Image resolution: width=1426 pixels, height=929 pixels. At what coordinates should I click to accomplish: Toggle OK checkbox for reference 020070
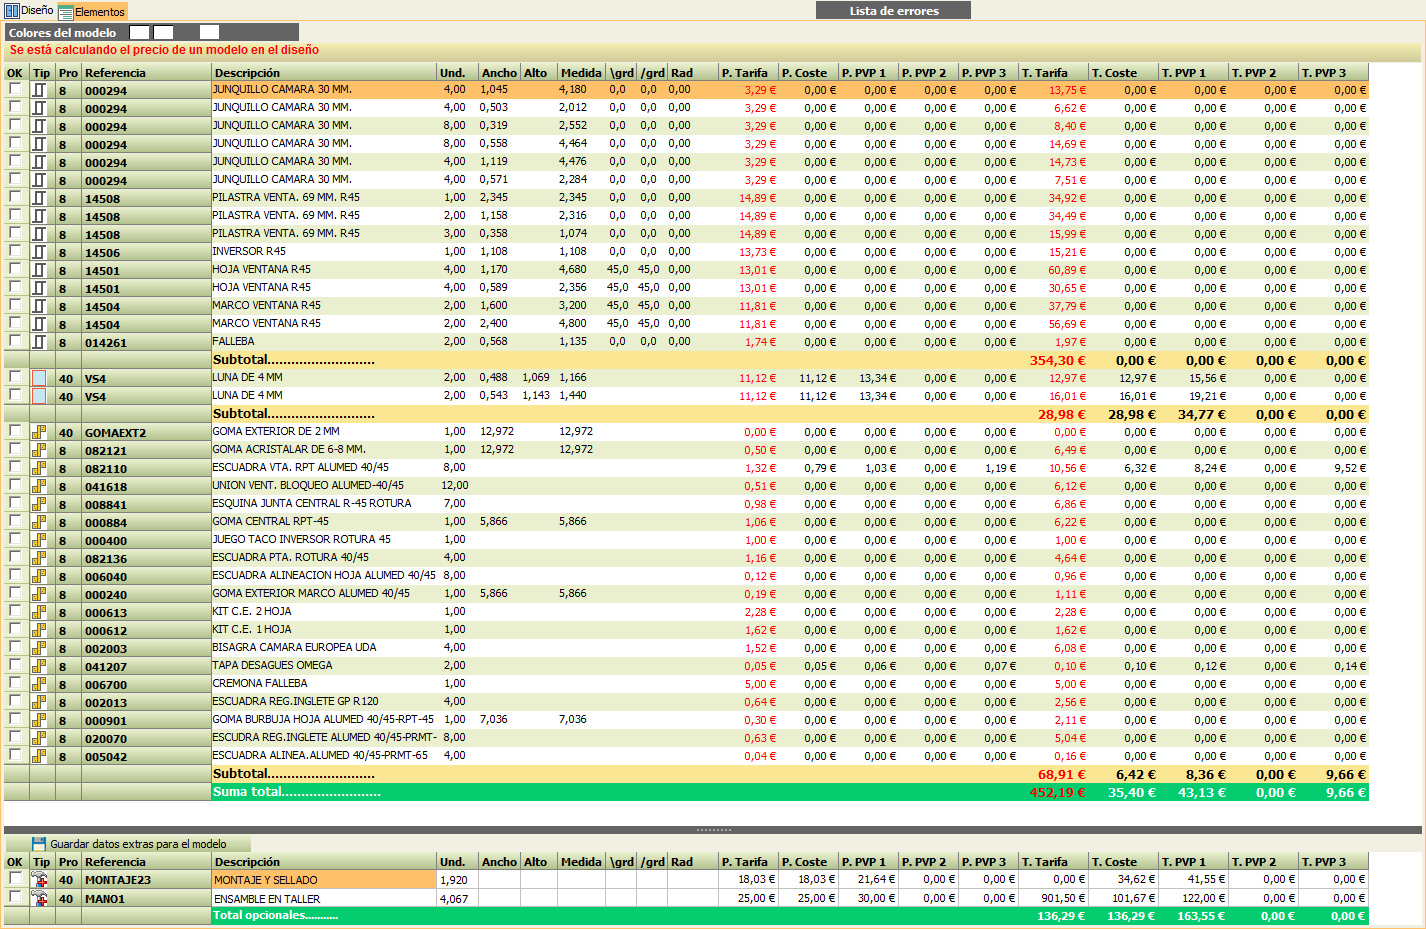[x=15, y=737]
